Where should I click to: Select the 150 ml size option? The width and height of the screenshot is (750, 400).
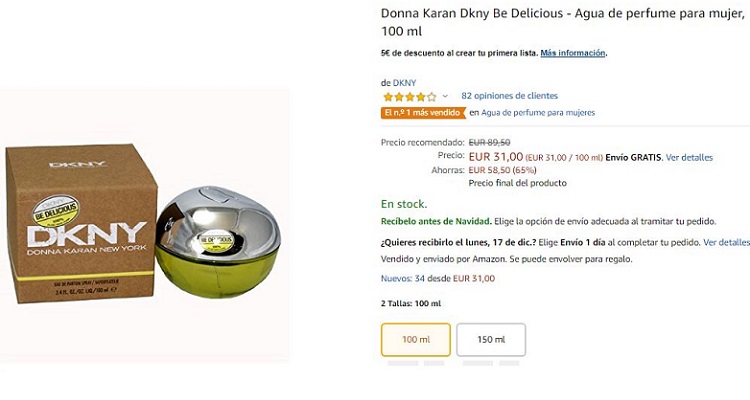[x=491, y=340]
